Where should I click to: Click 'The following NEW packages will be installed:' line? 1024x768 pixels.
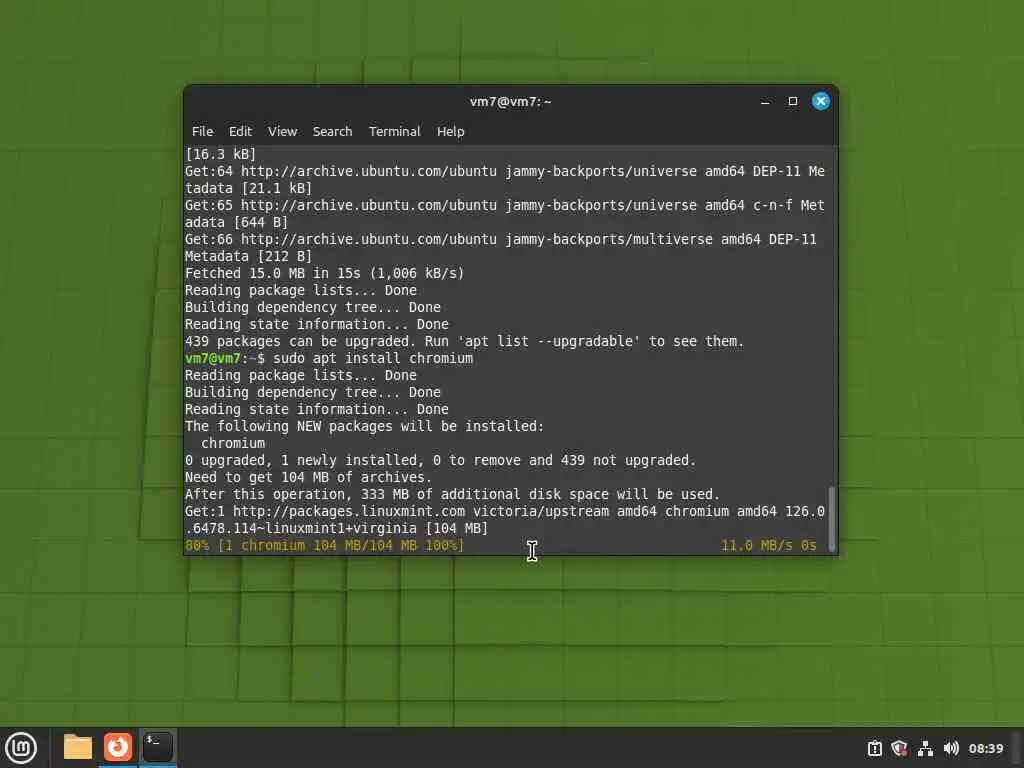pyautogui.click(x=364, y=426)
